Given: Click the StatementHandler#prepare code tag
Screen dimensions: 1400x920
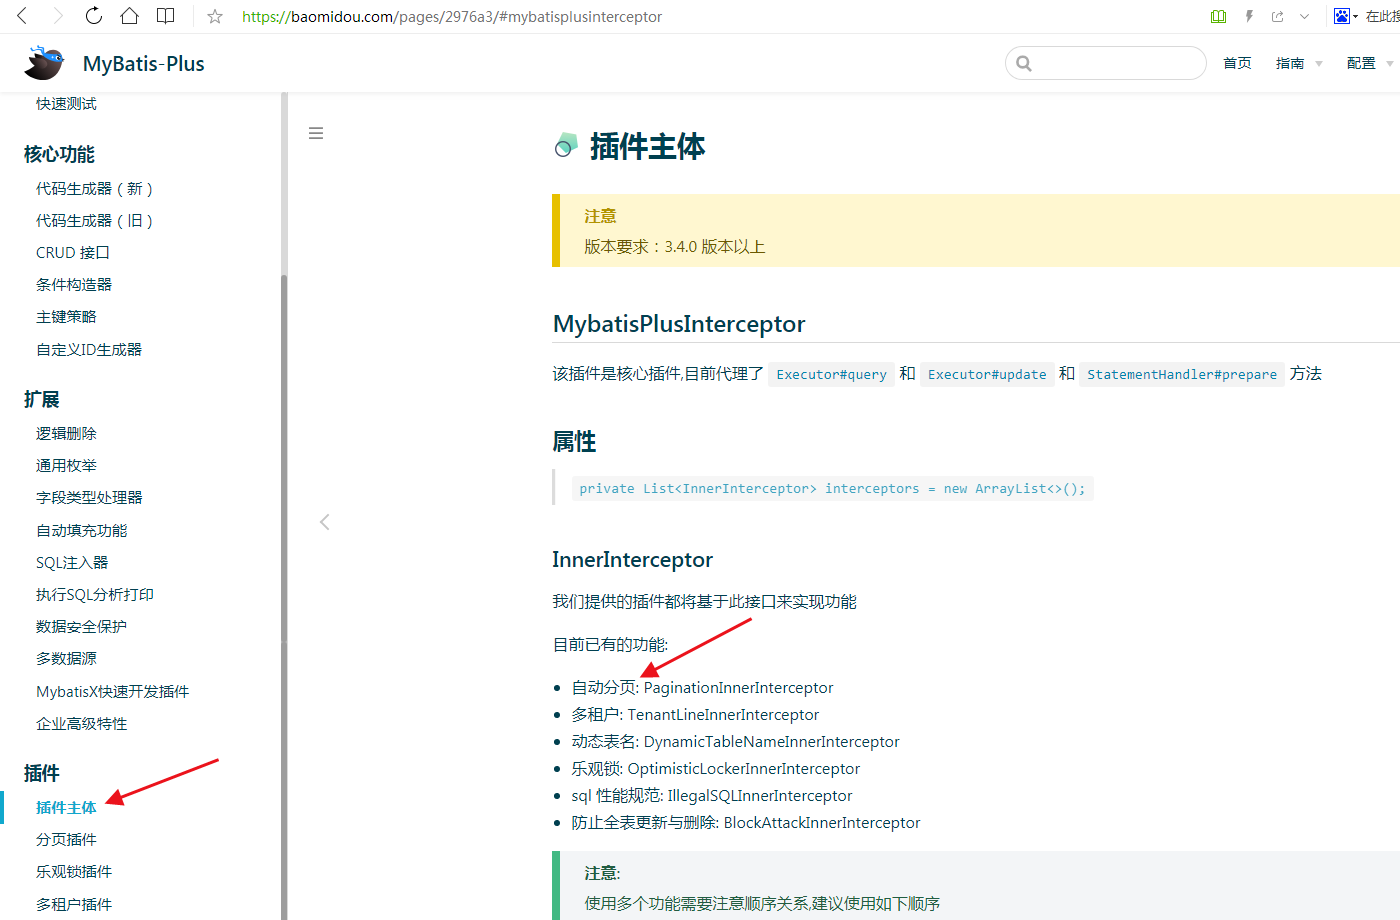Looking at the screenshot, I should tap(1182, 374).
